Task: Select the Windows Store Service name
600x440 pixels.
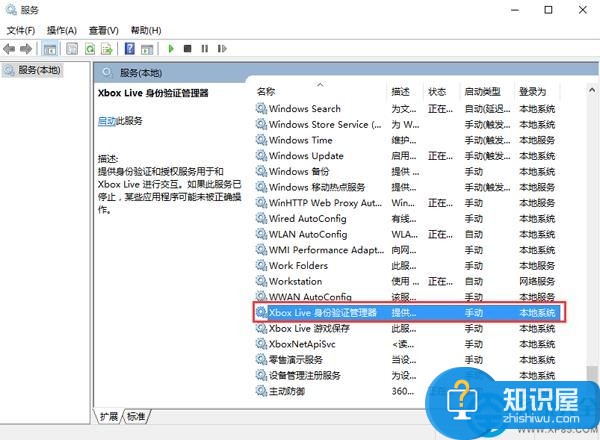Action: (325, 124)
